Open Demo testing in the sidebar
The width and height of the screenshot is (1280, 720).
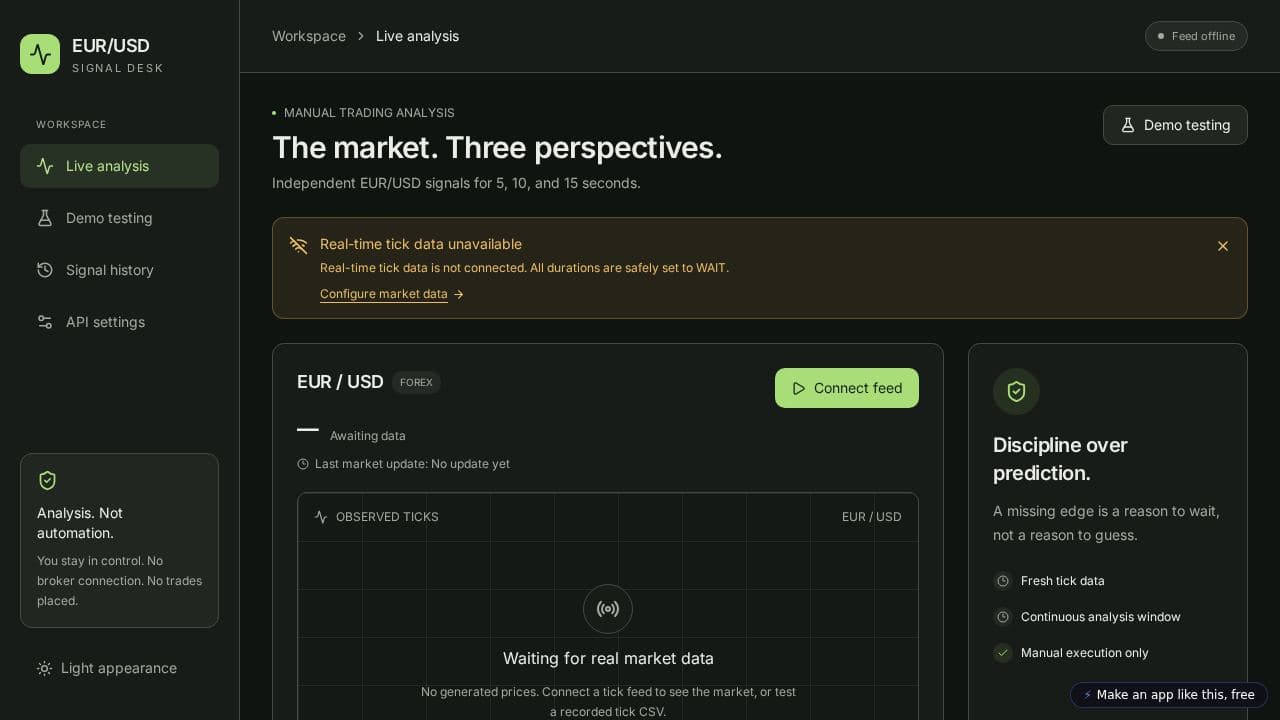[119, 218]
